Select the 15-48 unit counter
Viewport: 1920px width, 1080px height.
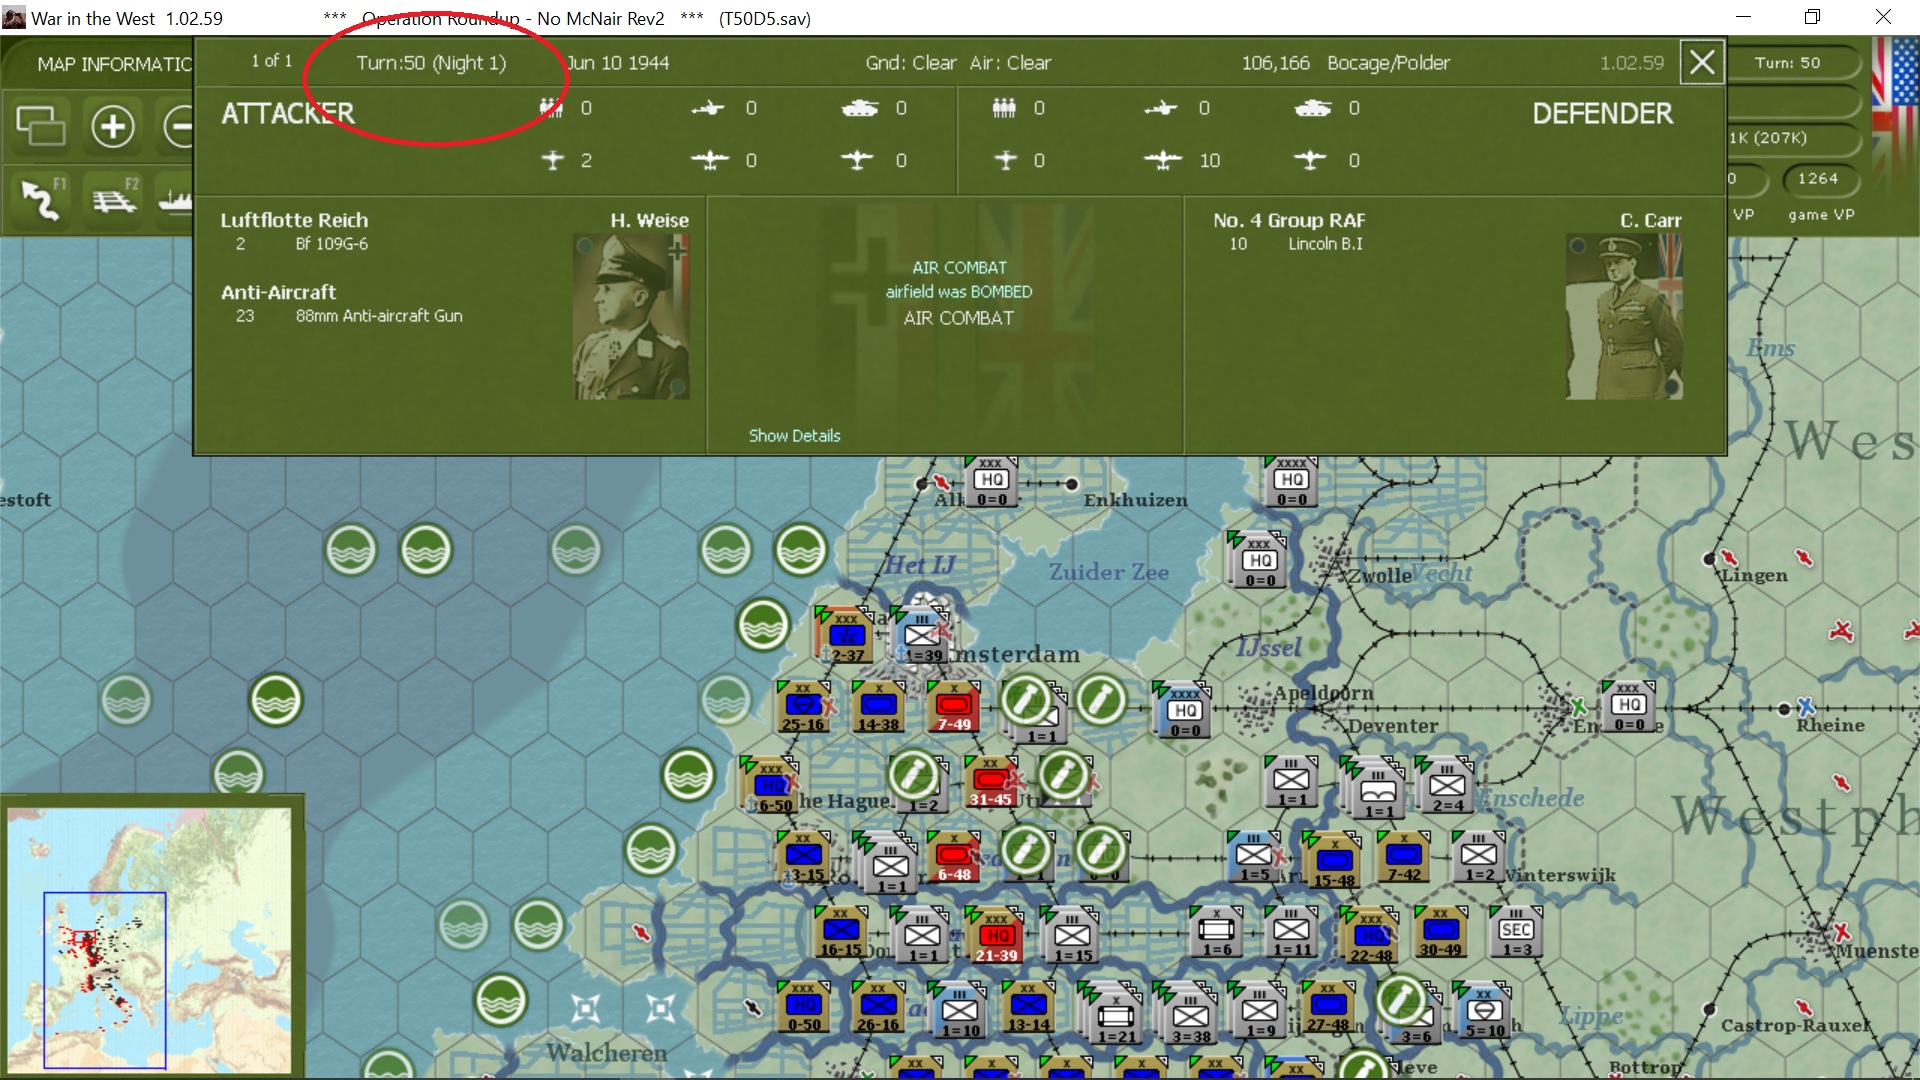coord(1334,862)
